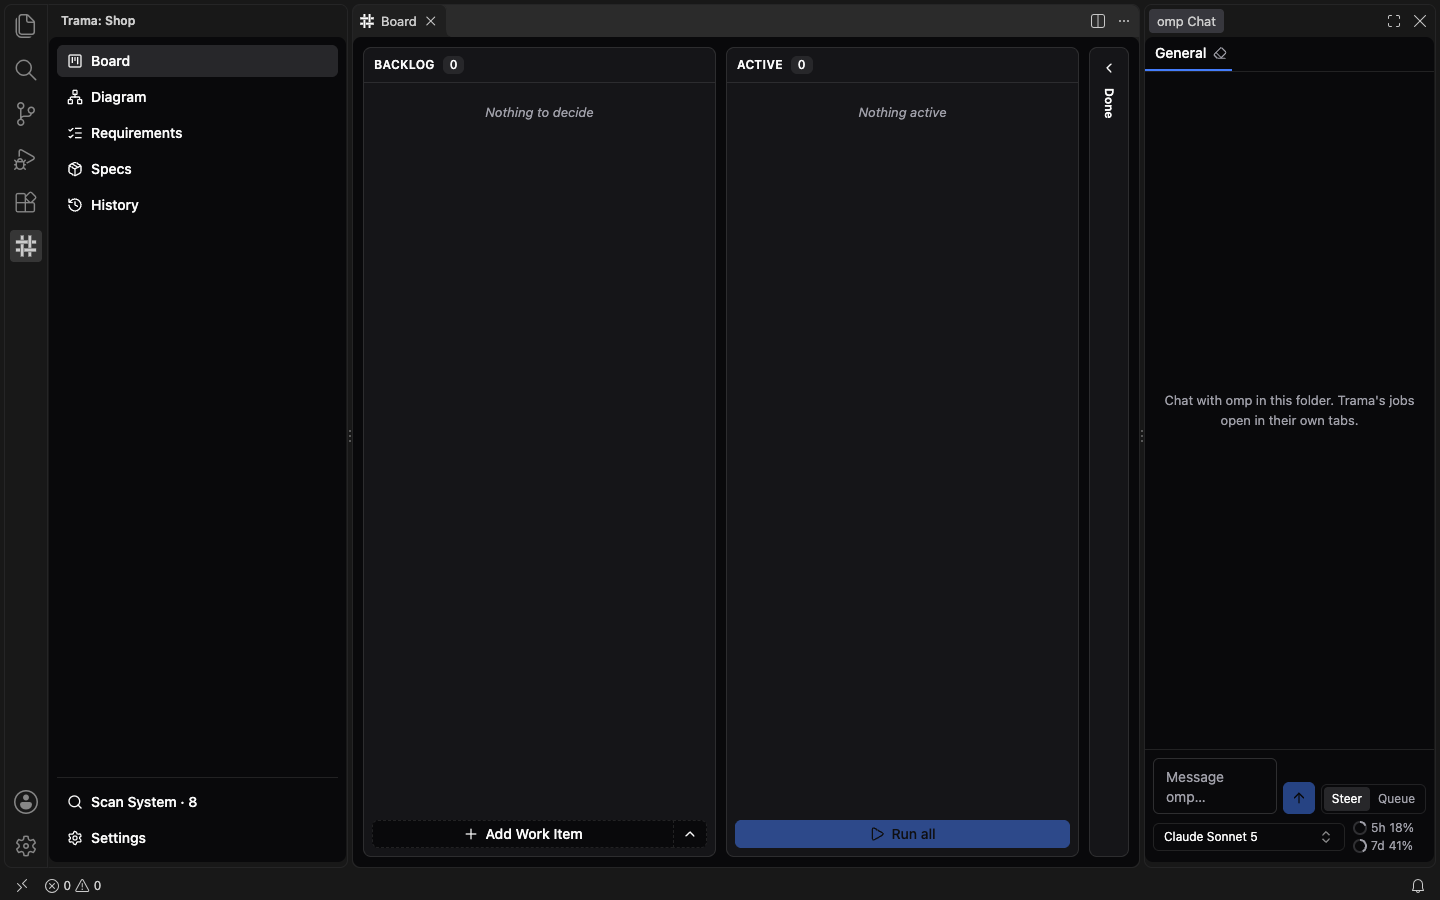
Task: Click the remote window icon in status bar
Action: (x=22, y=886)
